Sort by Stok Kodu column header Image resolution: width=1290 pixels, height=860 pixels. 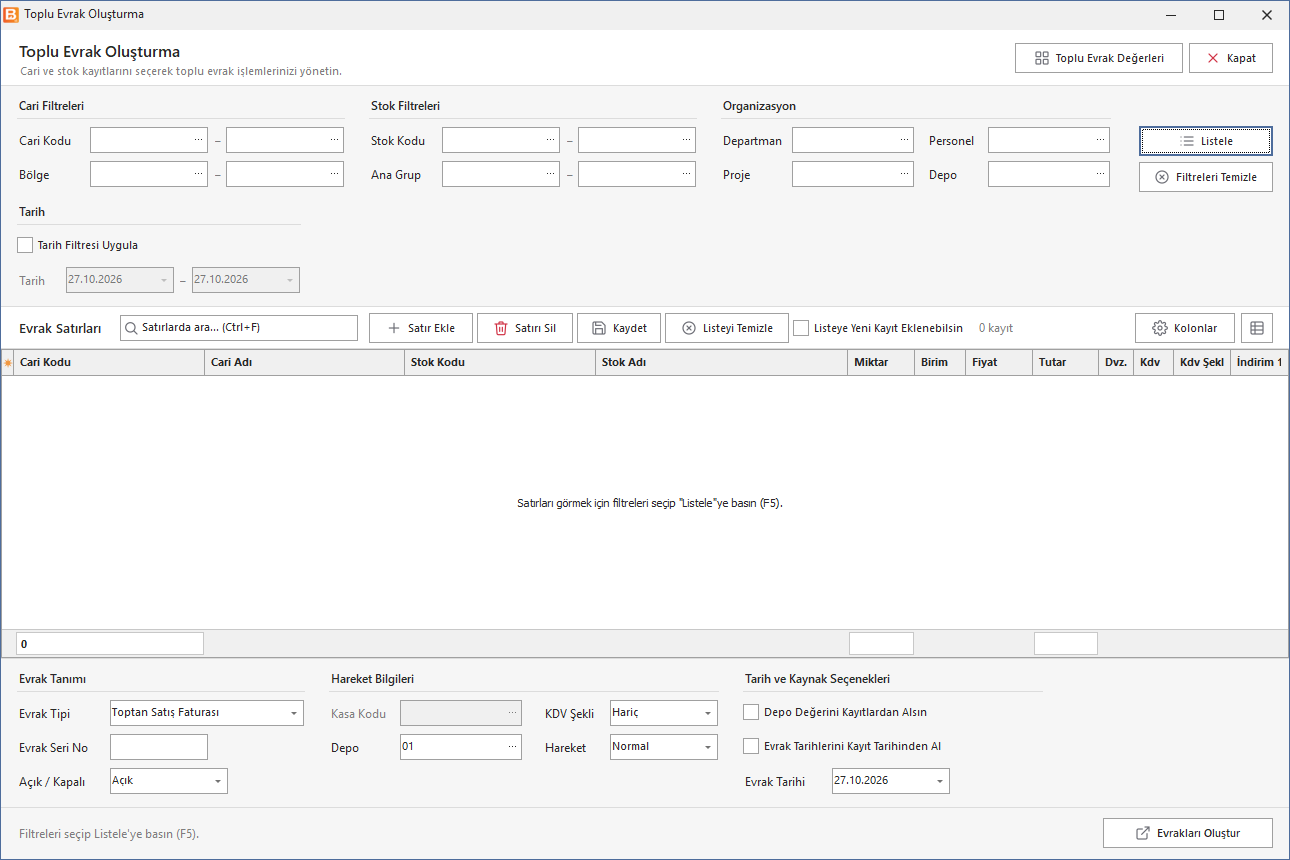pos(499,362)
